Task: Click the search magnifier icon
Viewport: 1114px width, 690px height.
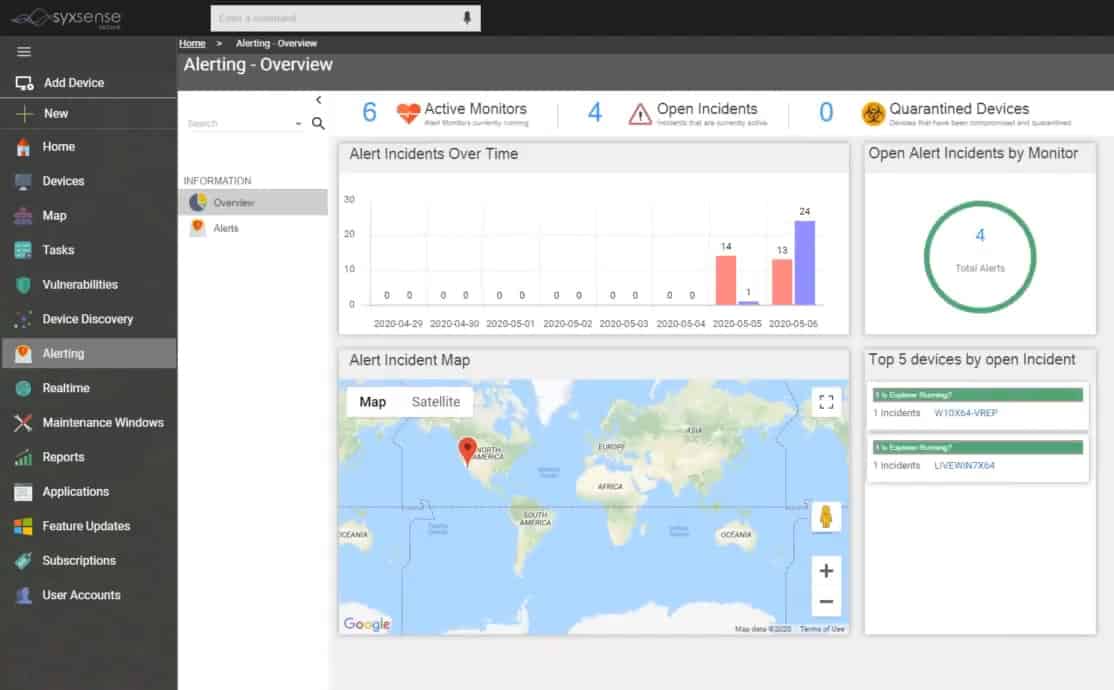Action: pos(318,124)
